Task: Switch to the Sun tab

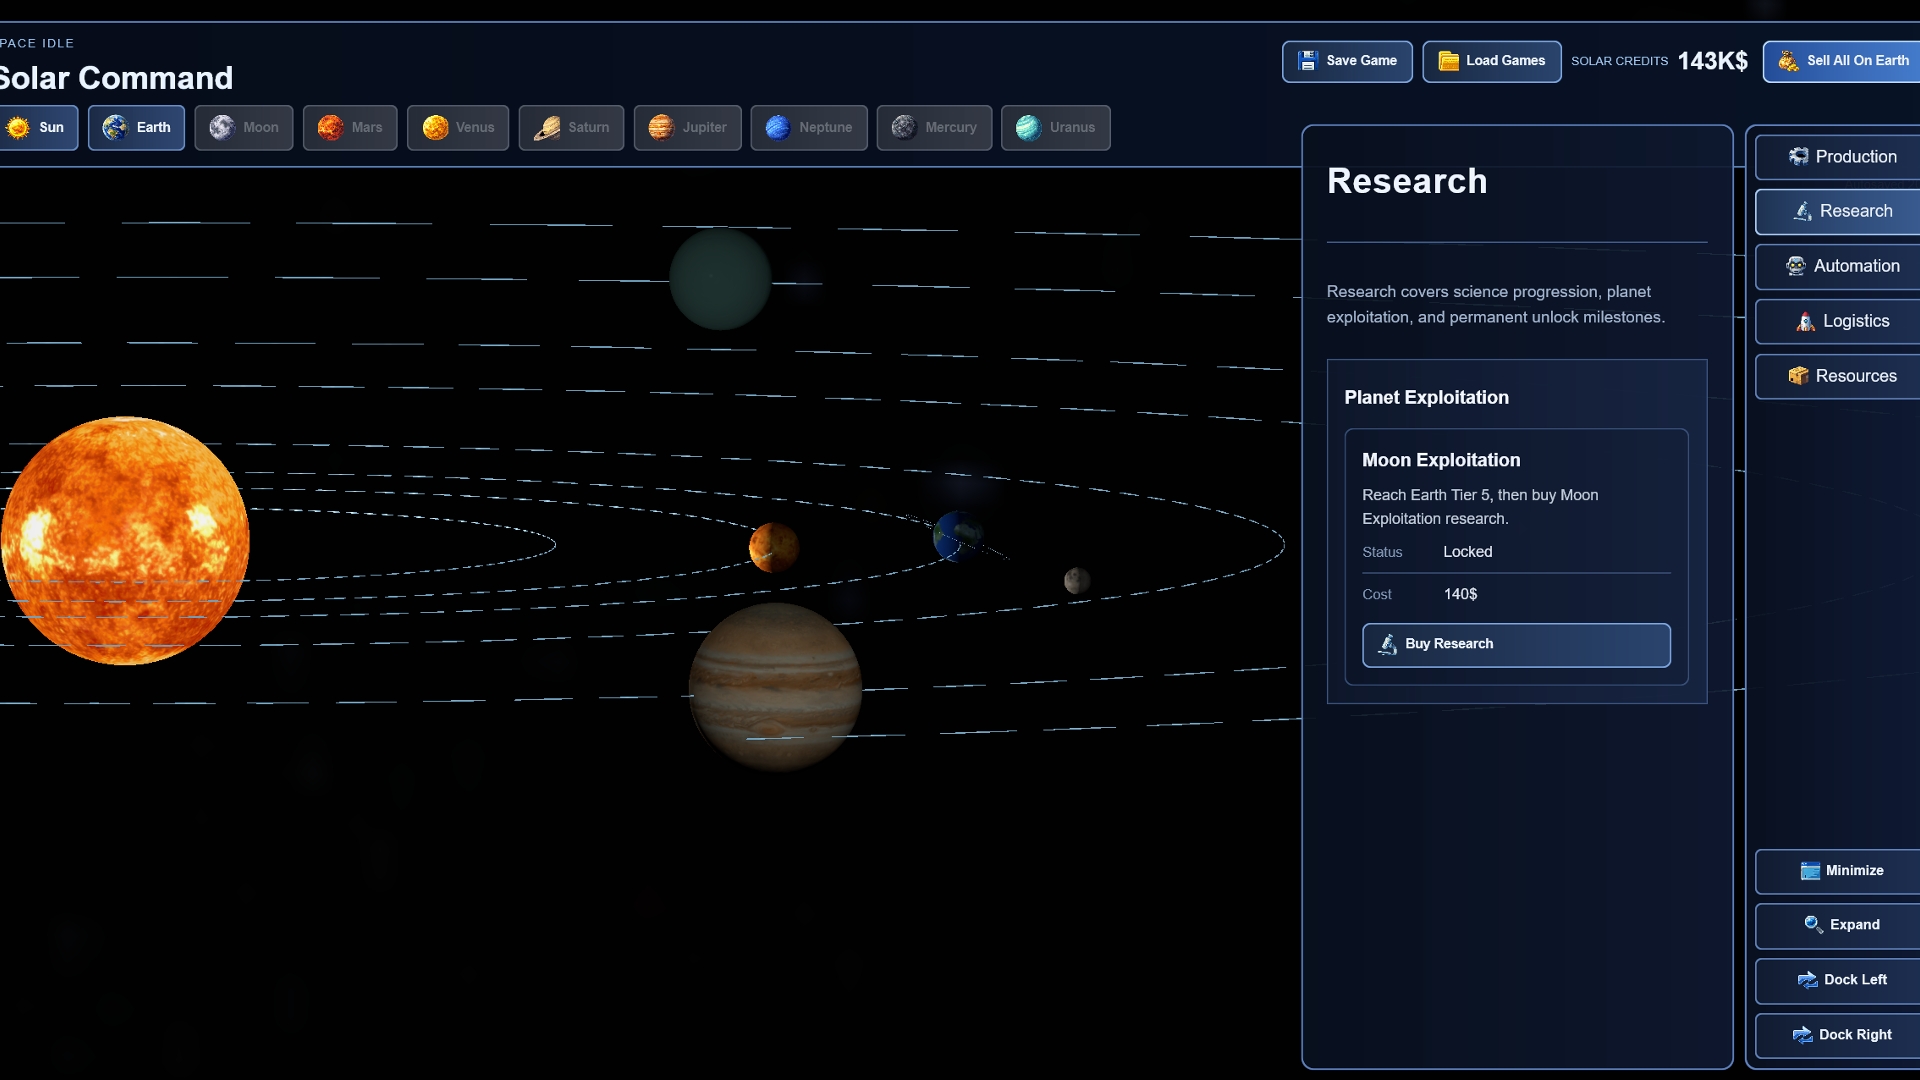Action: [x=38, y=128]
